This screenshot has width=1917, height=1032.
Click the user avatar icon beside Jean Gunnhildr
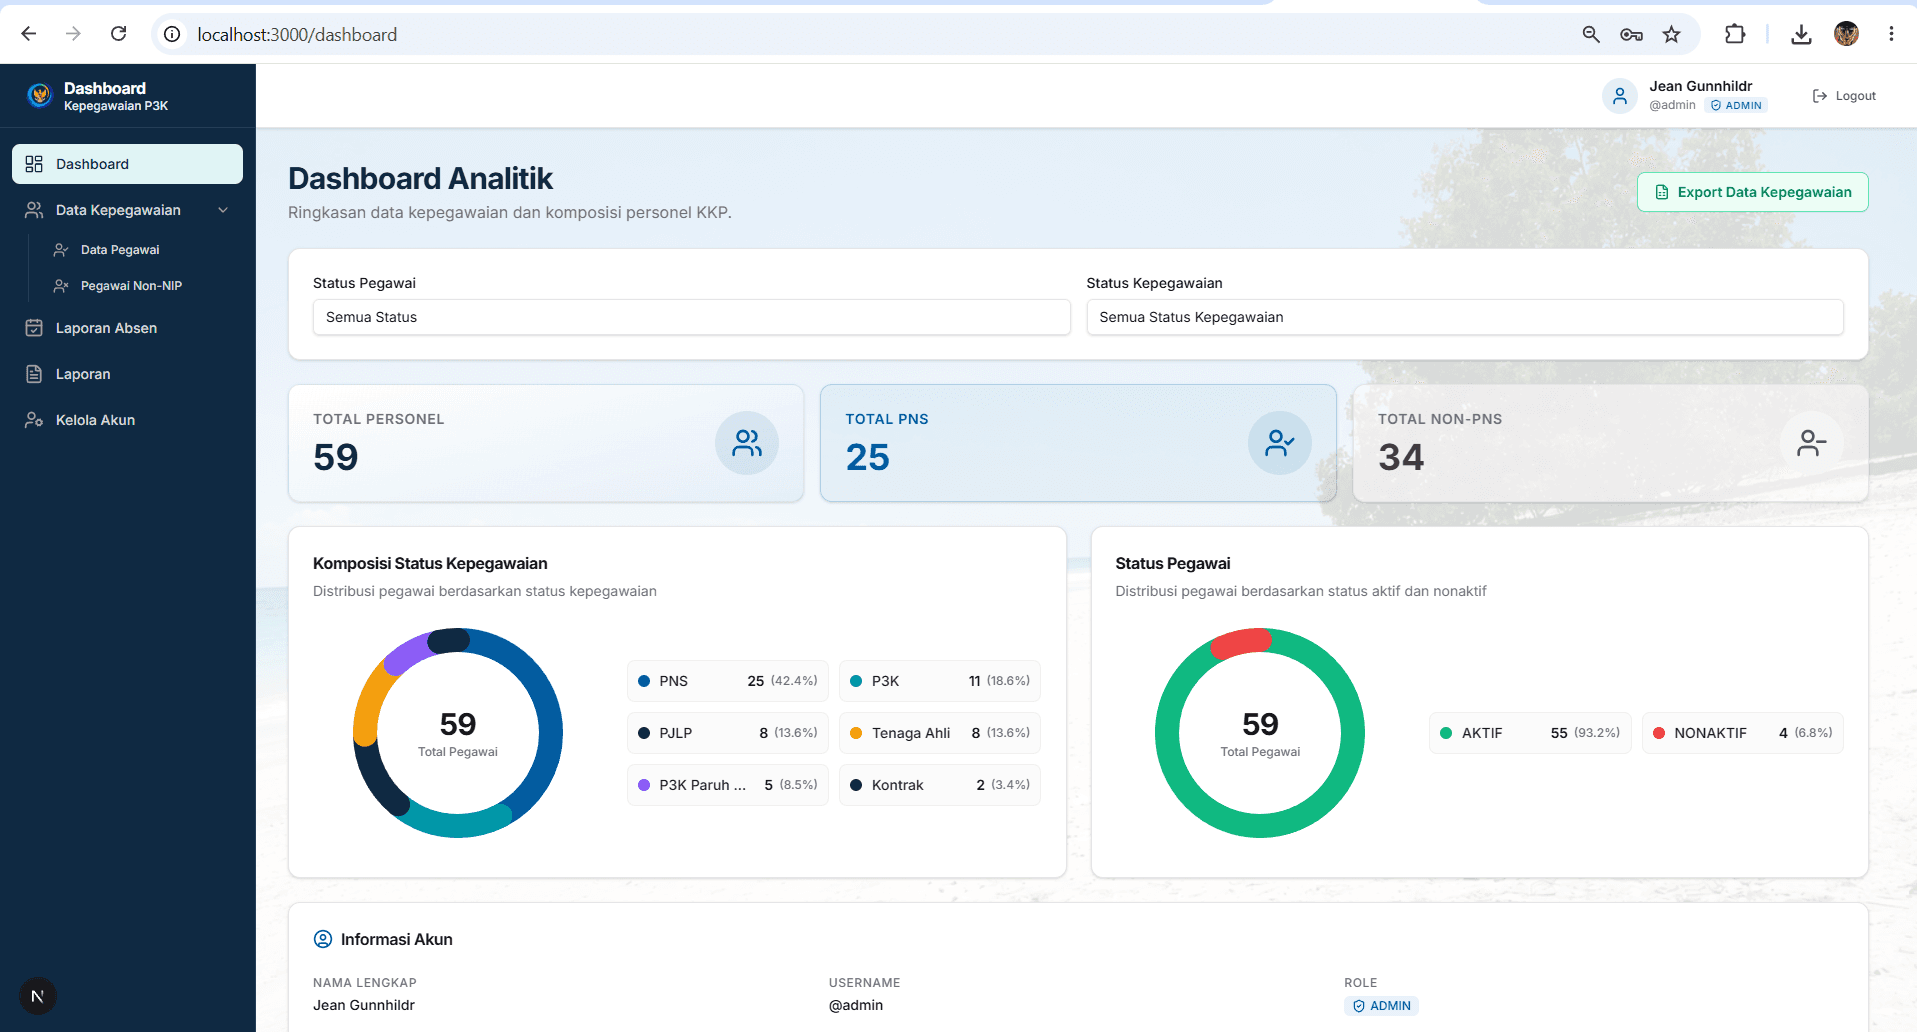1620,96
